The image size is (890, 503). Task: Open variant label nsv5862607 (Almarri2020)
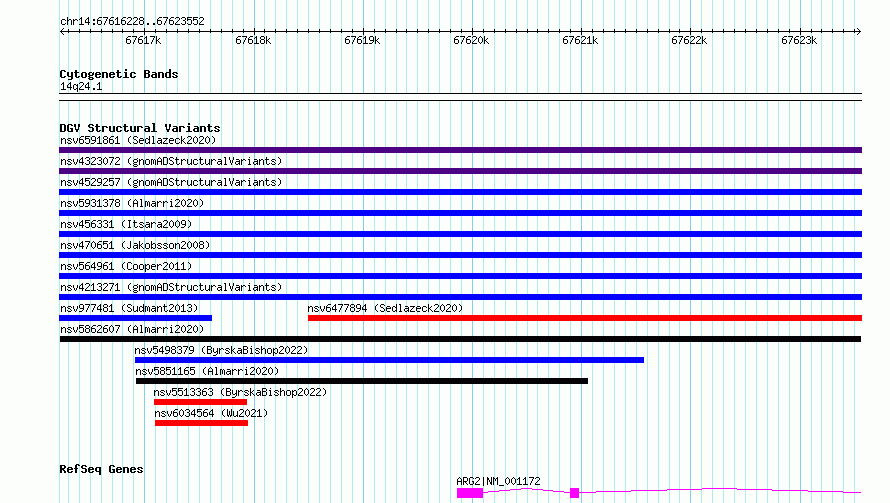(132, 329)
